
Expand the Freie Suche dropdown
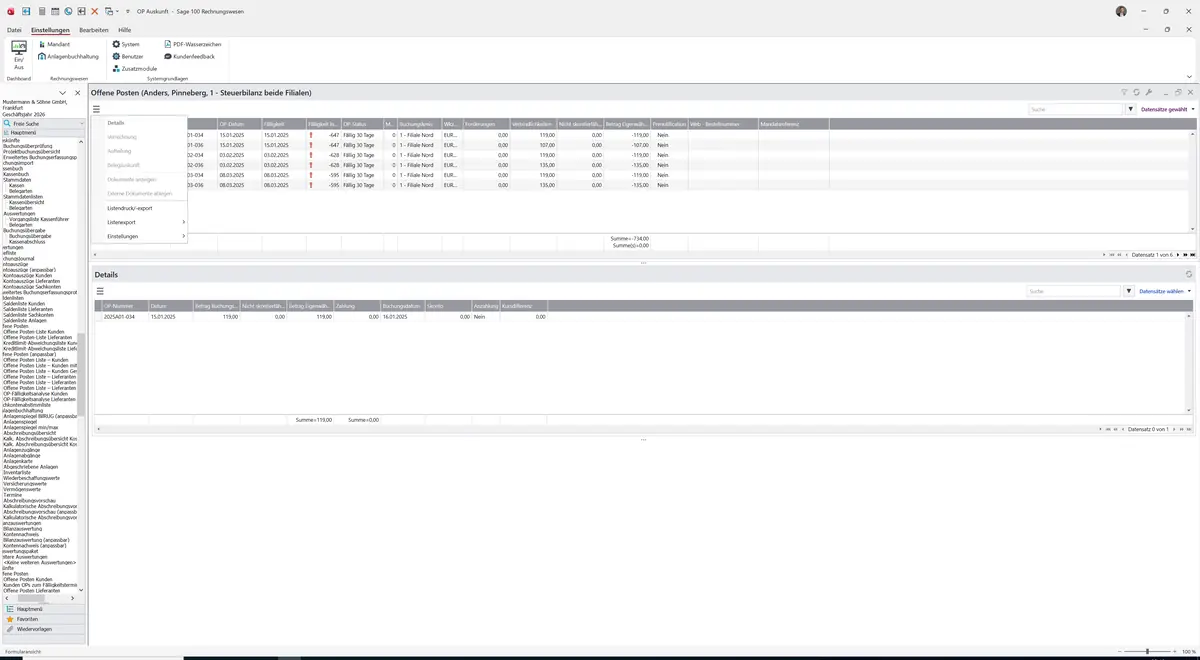80,123
